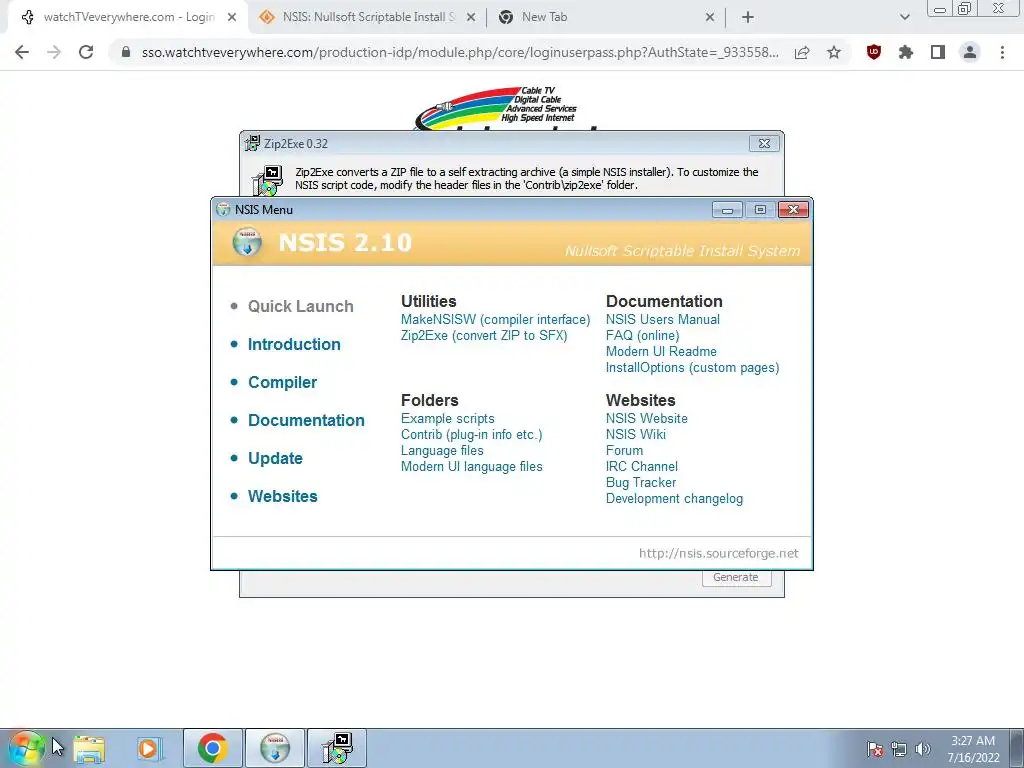Close the Zip2Exe 0.32 window

point(764,144)
